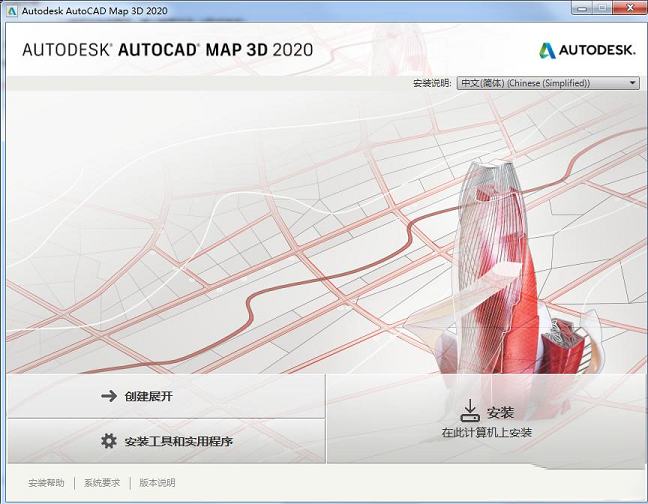
Task: Click the 在此计算机上安装 subtitle text
Action: click(487, 433)
